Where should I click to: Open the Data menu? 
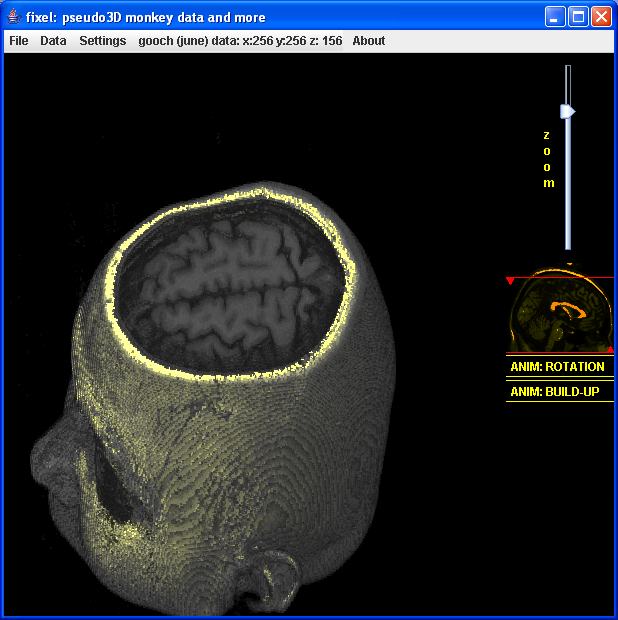point(53,41)
